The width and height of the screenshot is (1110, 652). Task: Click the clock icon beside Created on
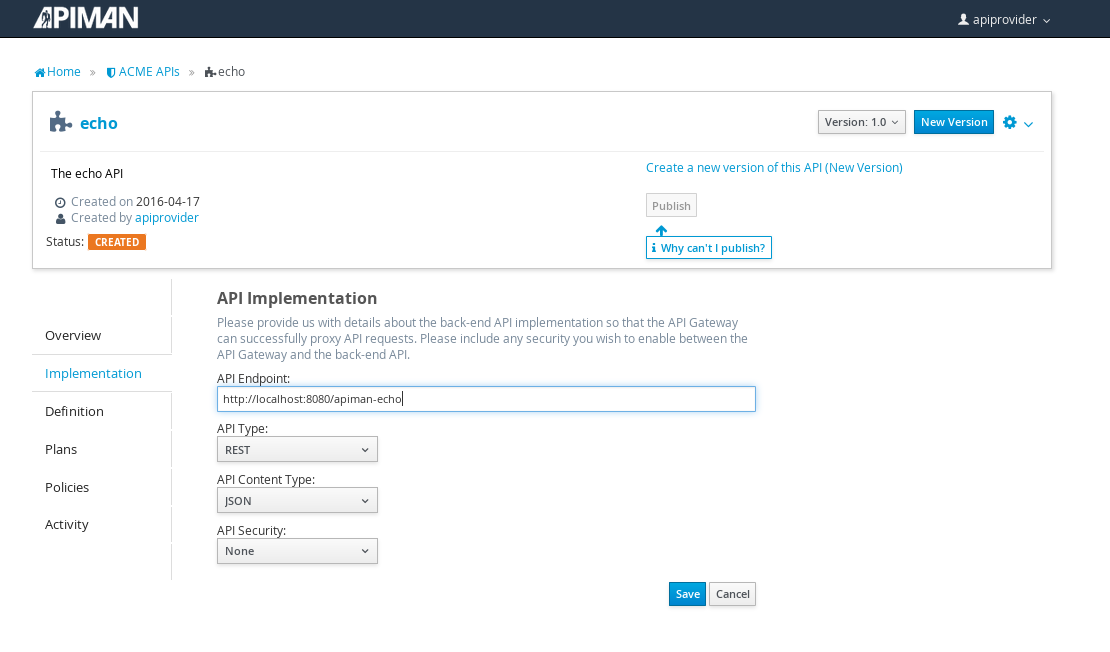(x=60, y=202)
